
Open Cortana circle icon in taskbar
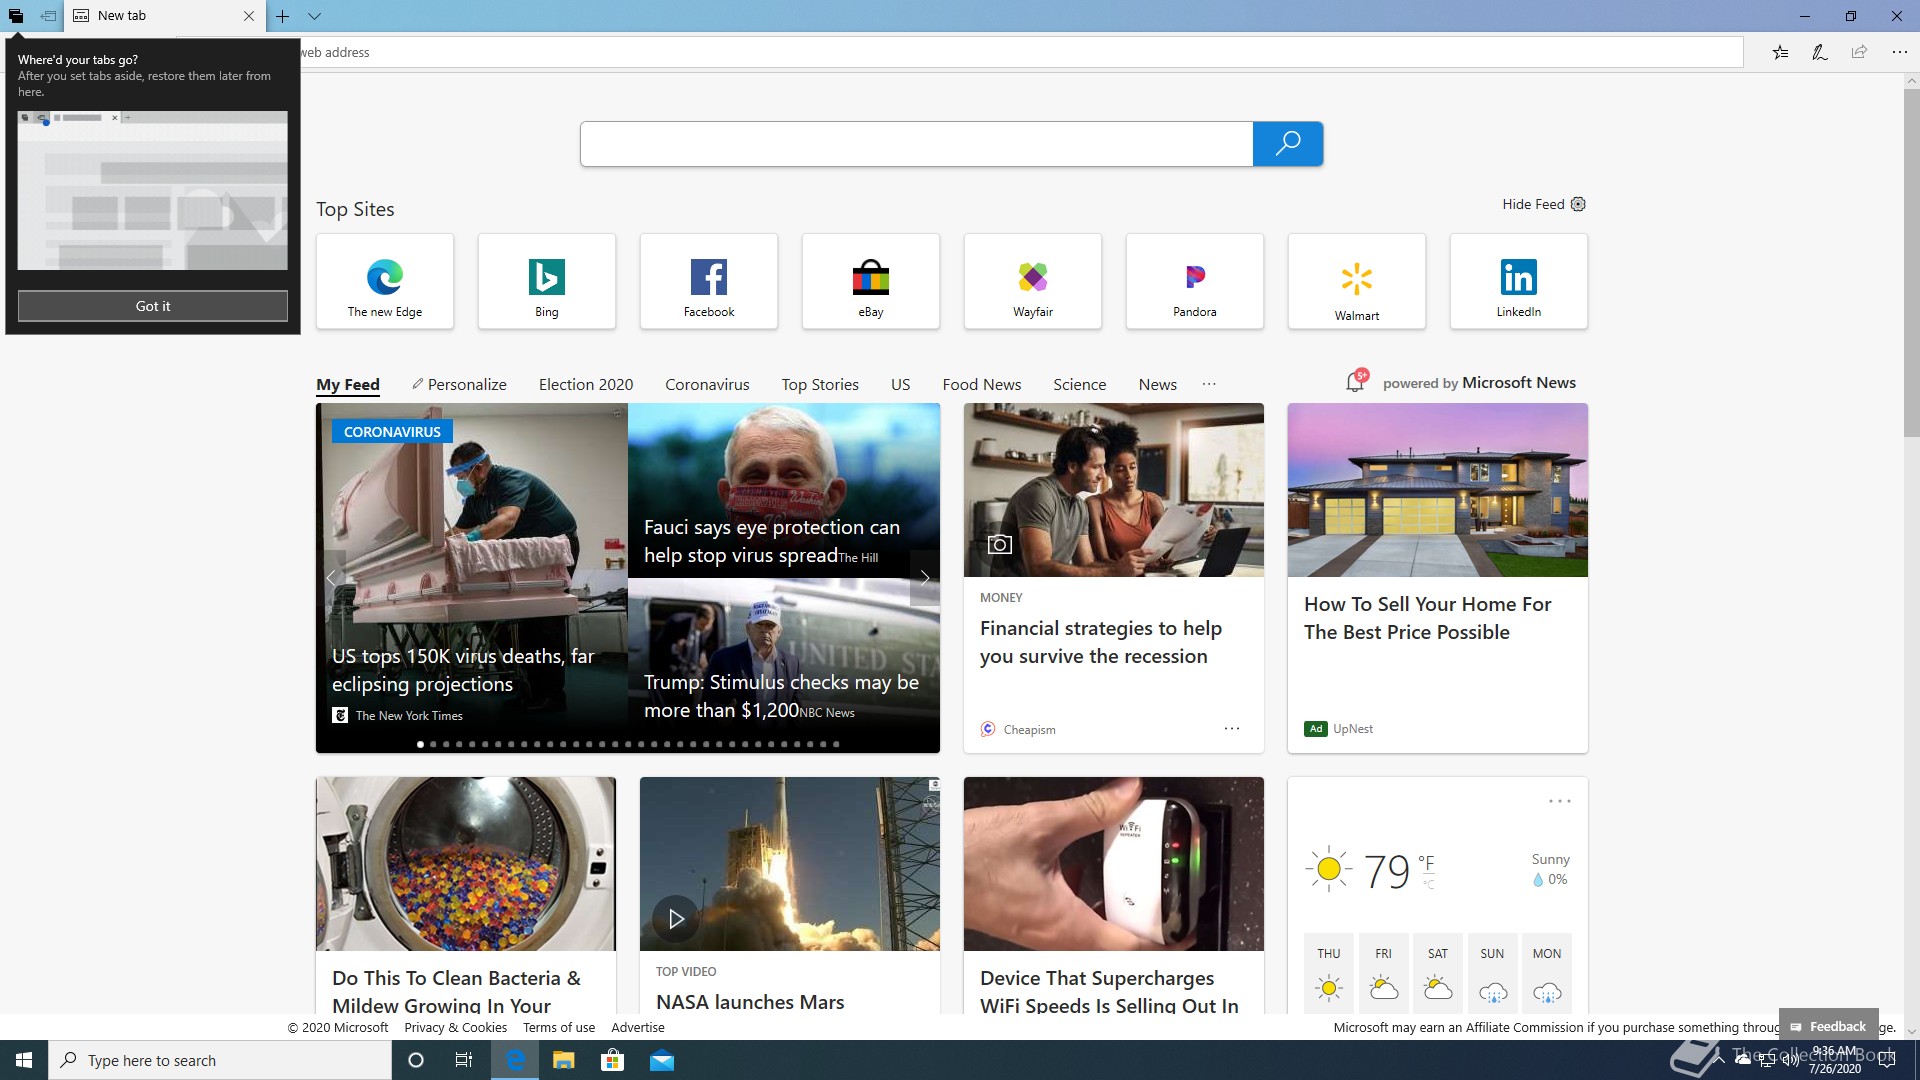tap(416, 1060)
